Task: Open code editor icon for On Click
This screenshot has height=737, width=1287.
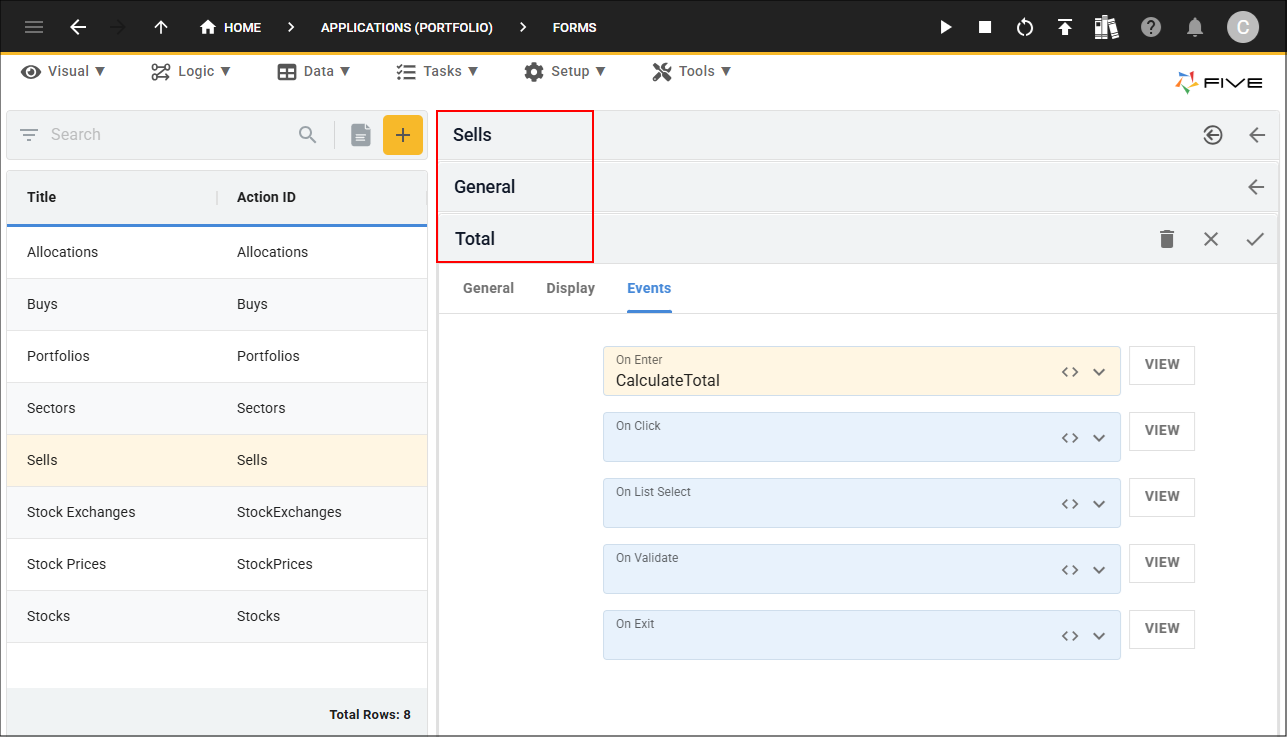Action: point(1070,438)
